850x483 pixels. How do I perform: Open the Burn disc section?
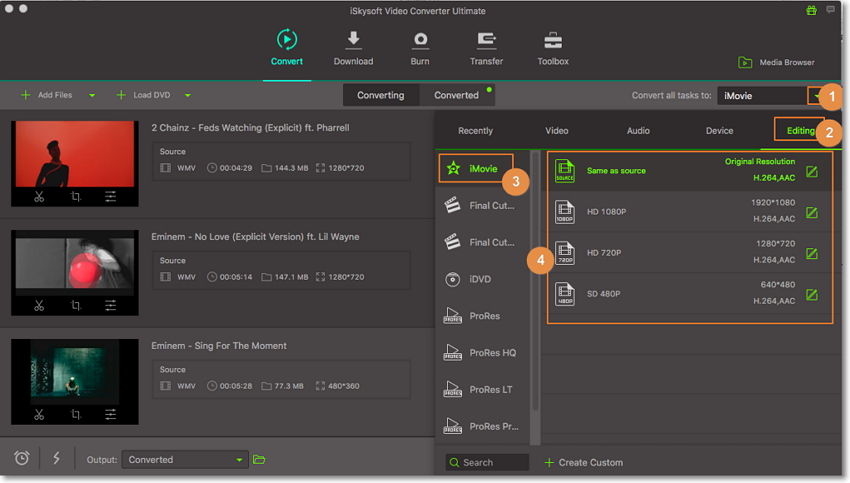click(421, 41)
